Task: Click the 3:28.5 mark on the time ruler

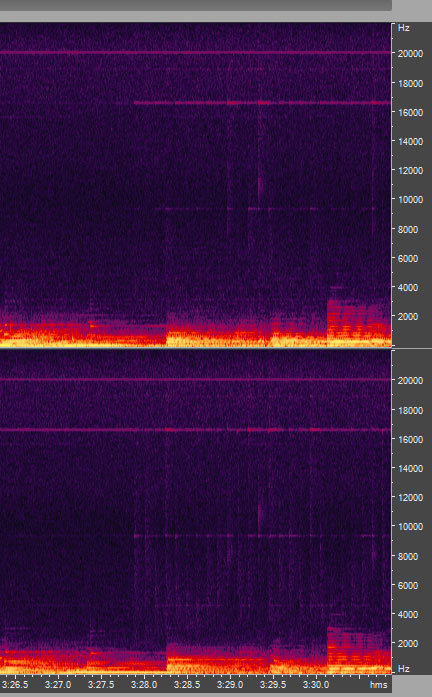Action: click(187, 685)
